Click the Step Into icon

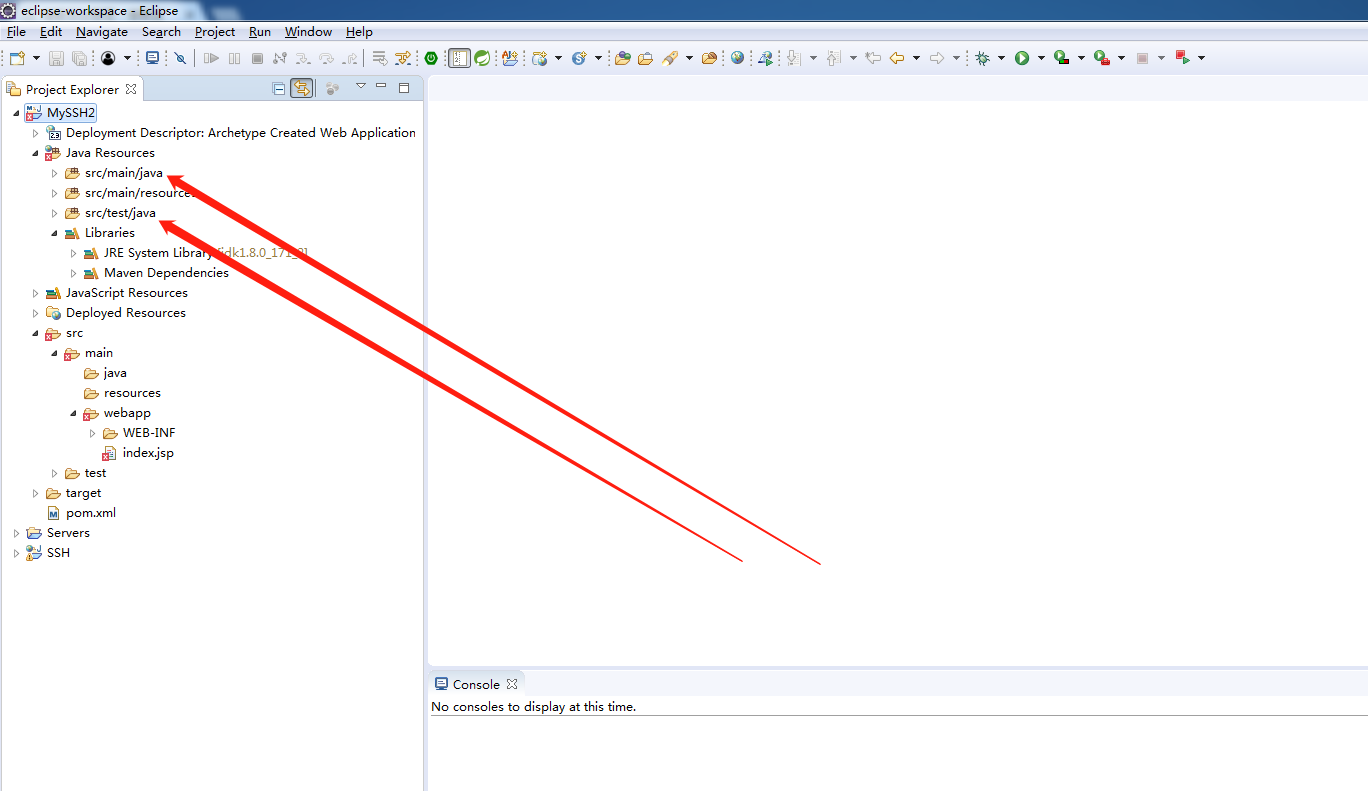pos(302,58)
